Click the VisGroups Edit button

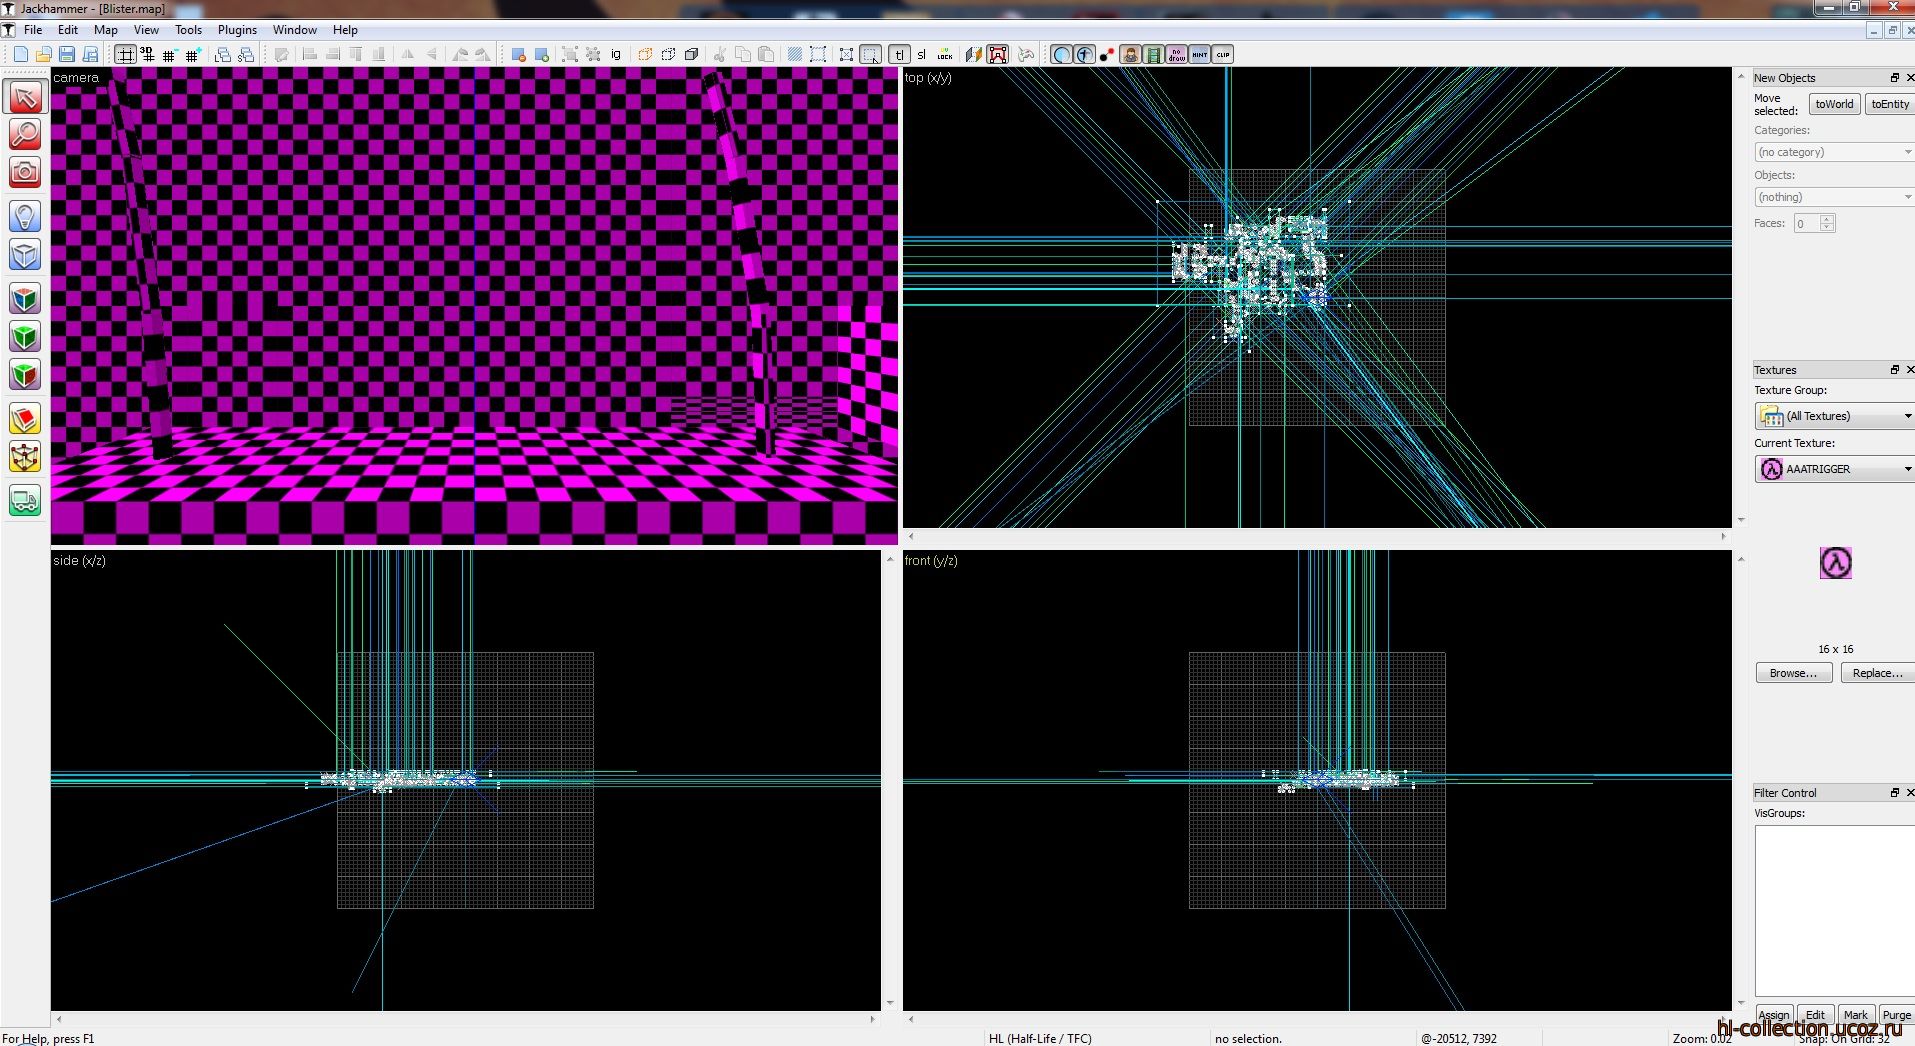click(x=1815, y=1014)
